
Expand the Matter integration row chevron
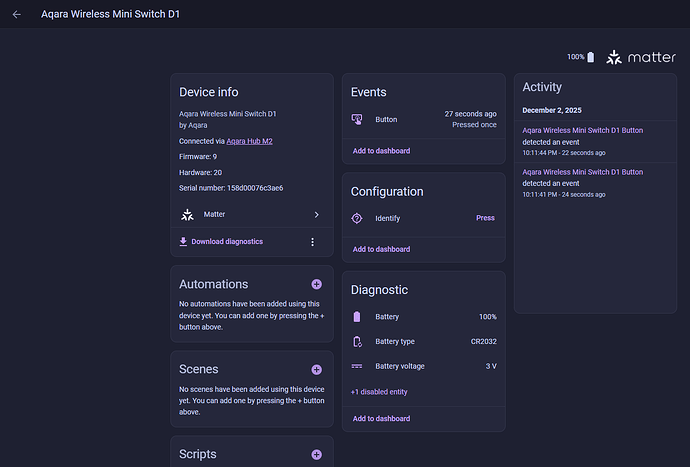coord(316,214)
